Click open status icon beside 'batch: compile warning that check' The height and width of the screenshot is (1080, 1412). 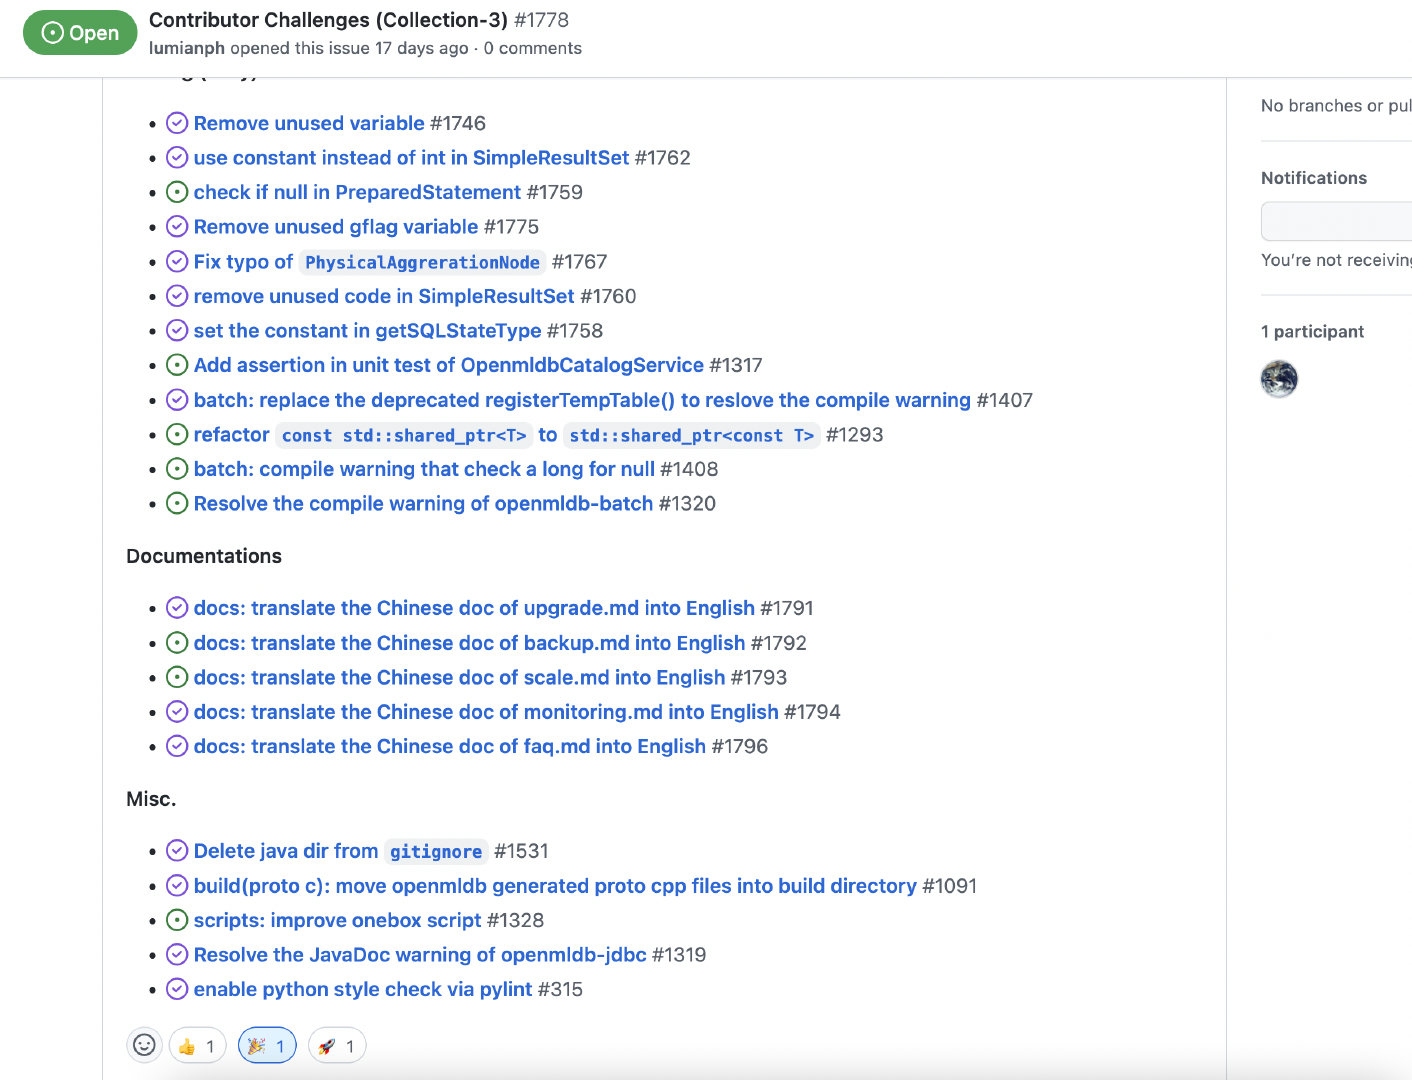coord(177,469)
